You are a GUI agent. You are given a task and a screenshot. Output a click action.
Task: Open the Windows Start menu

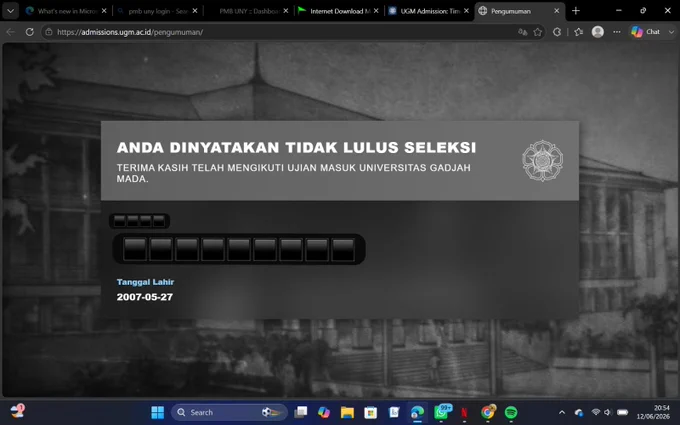[x=157, y=412]
